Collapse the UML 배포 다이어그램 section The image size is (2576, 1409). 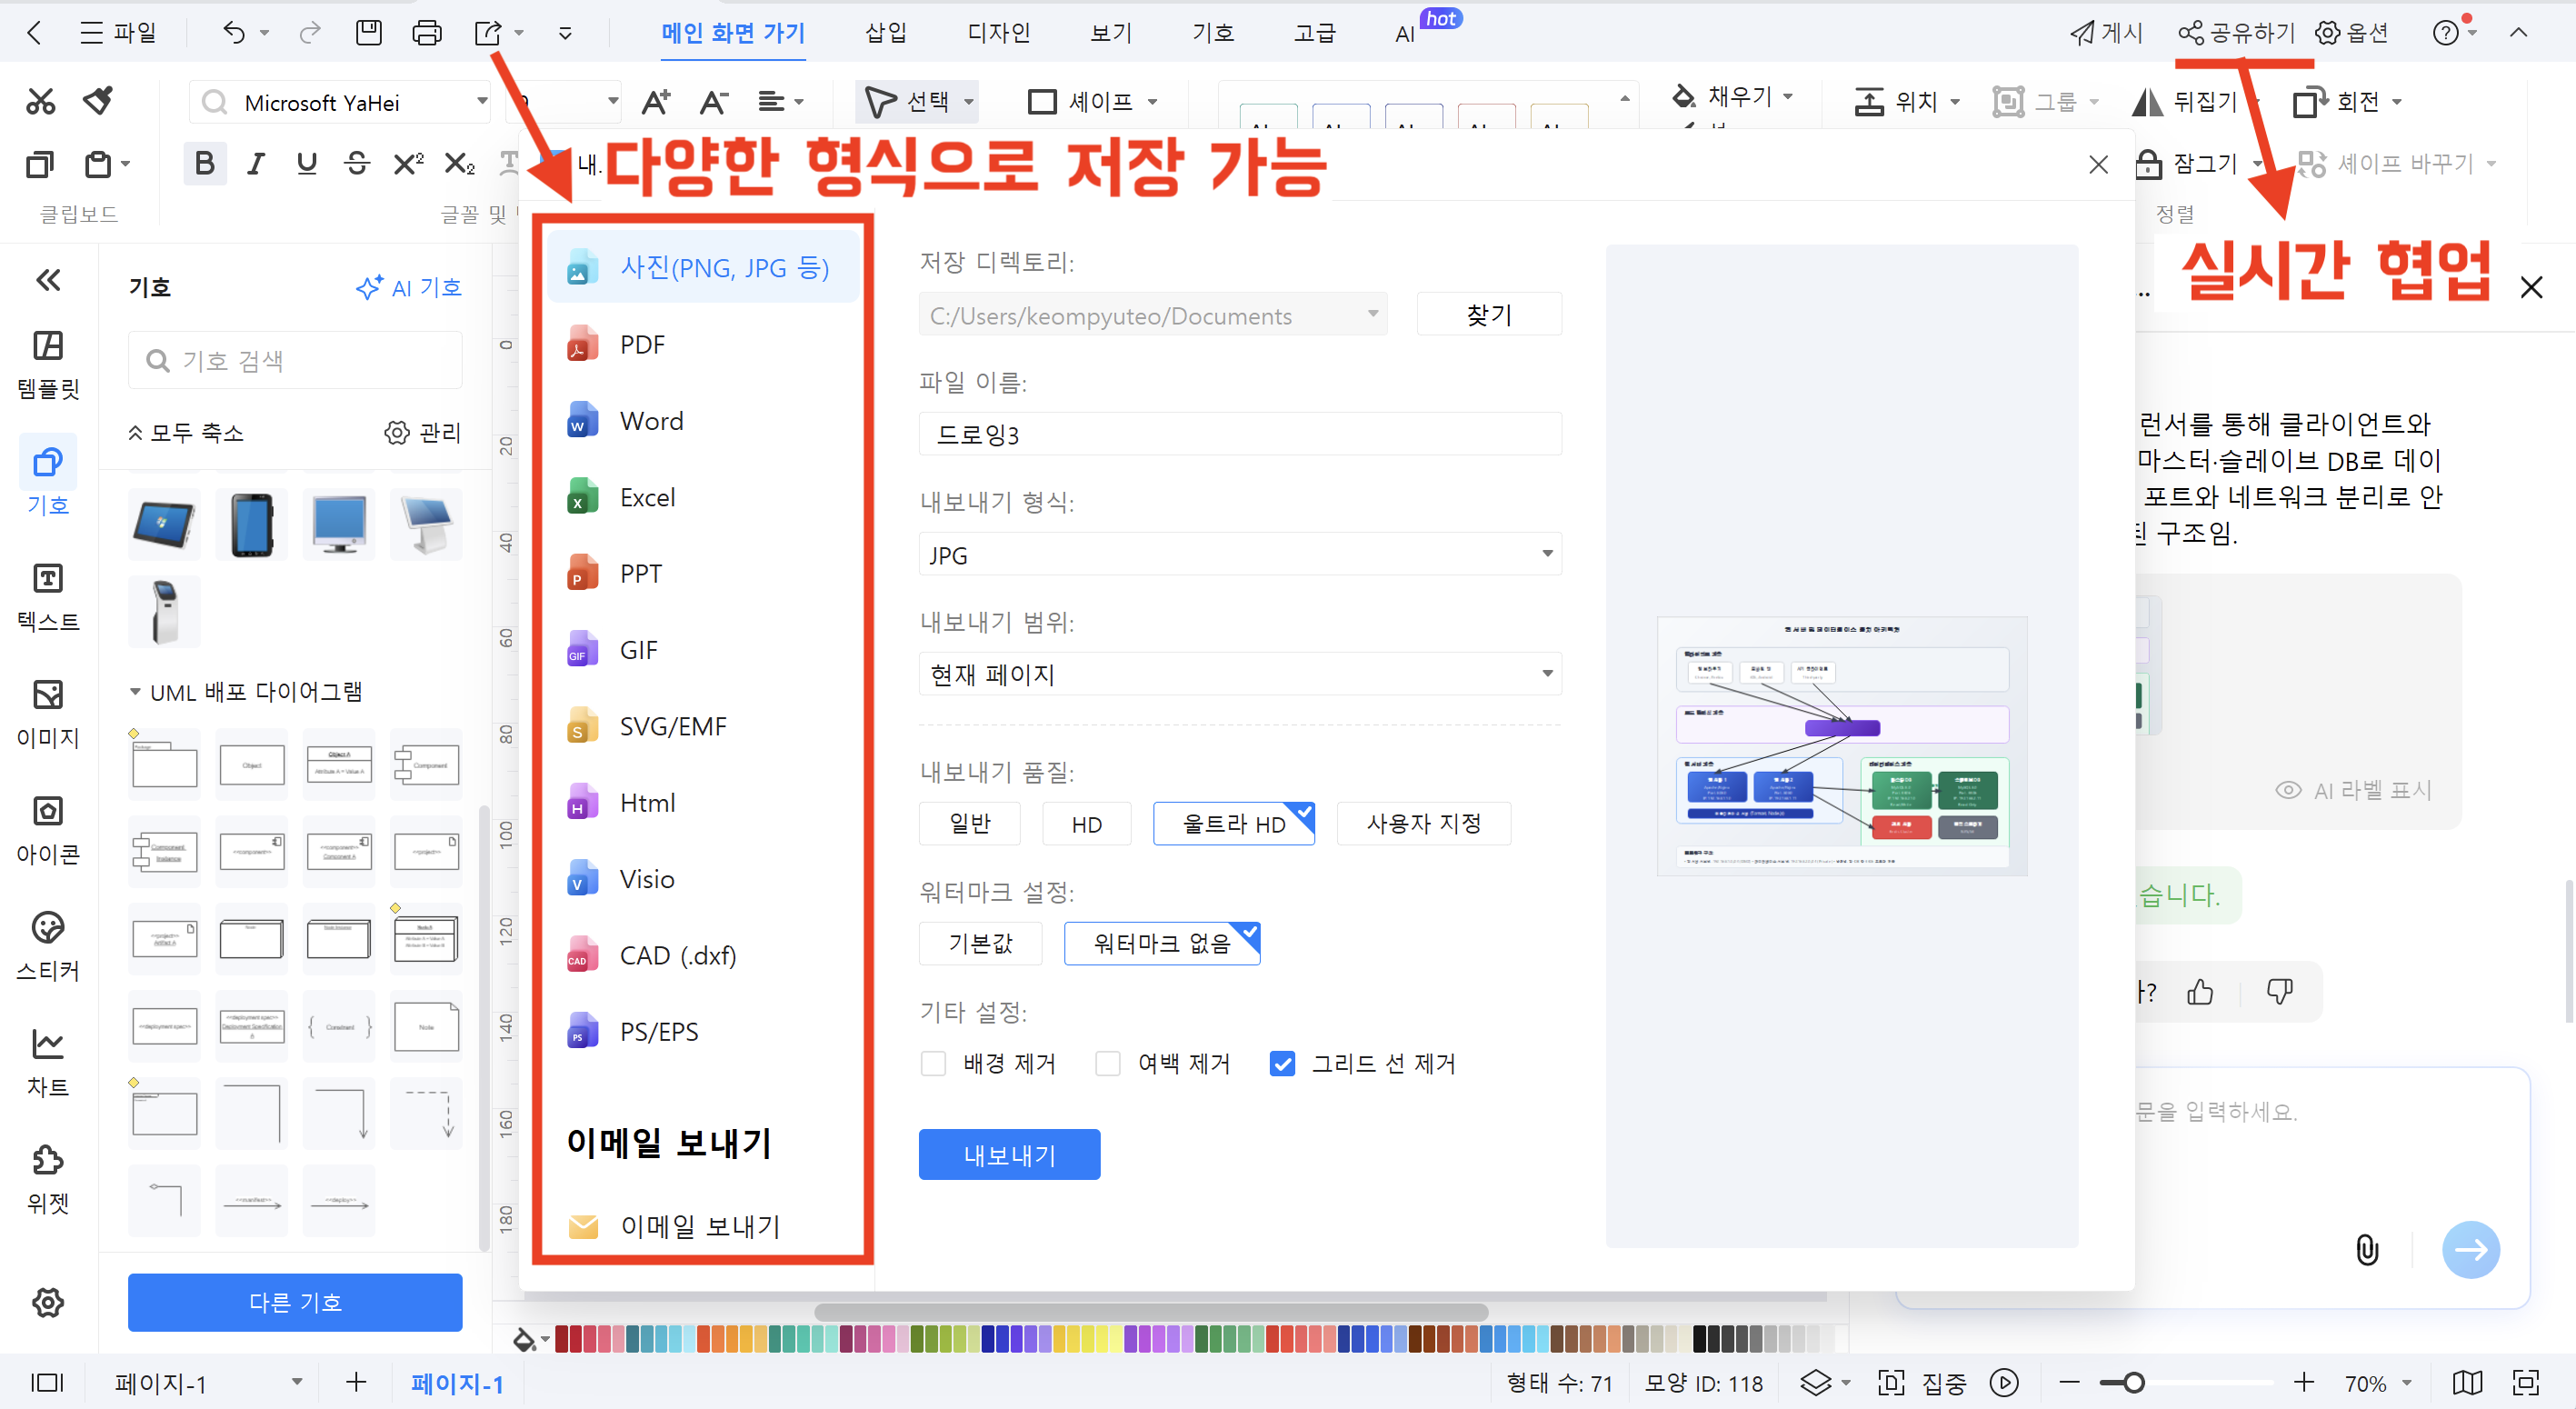(136, 692)
